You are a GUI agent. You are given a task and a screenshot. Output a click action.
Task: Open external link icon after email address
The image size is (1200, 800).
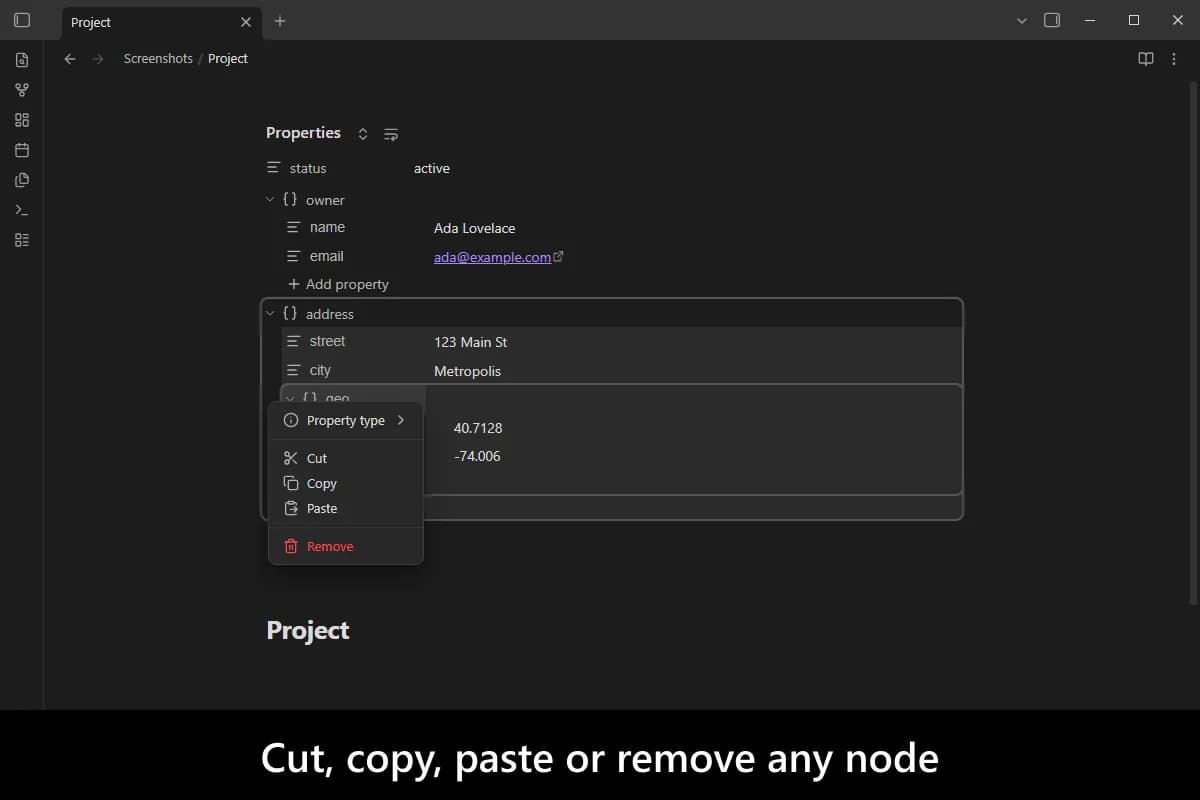pos(558,257)
